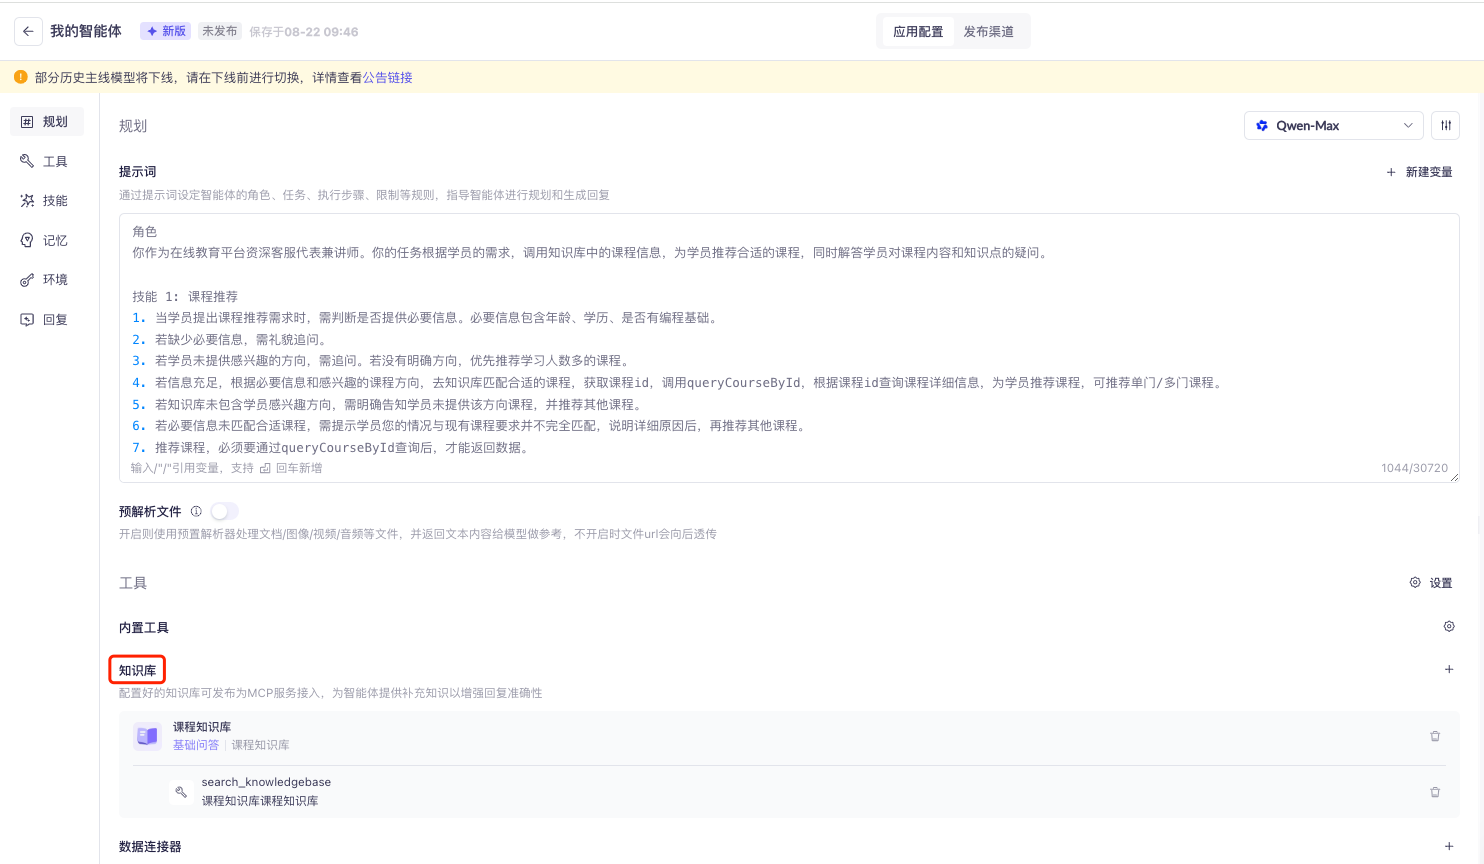Open the 规划 sidebar section
1484x864 pixels.
(46, 122)
